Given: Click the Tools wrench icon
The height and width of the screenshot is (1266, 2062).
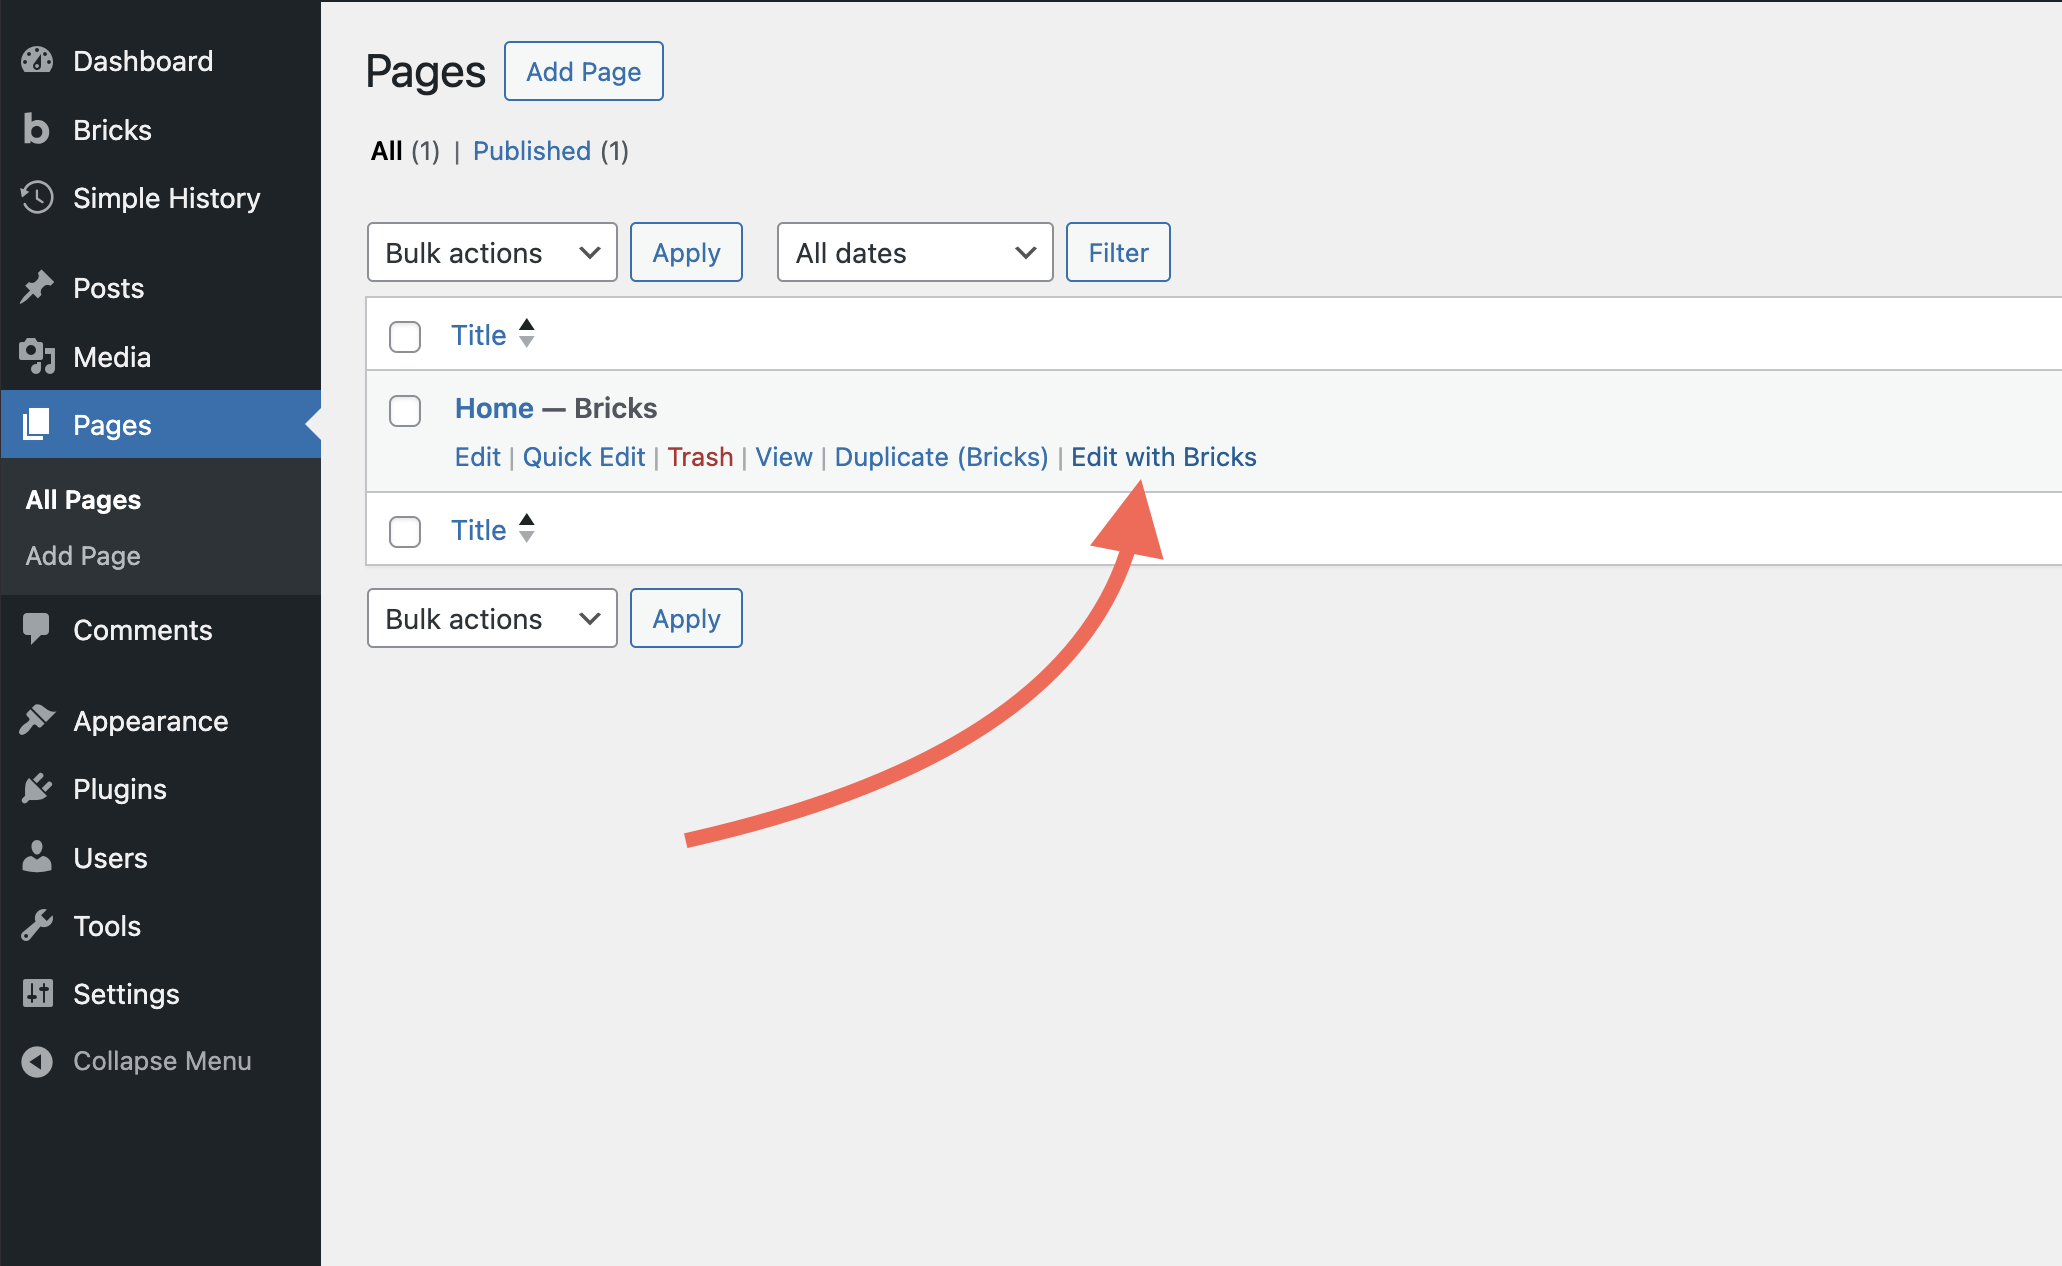Looking at the screenshot, I should 37,926.
